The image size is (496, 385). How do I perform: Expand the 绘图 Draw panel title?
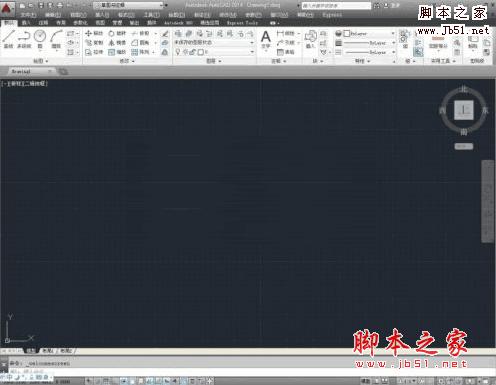pos(41,61)
